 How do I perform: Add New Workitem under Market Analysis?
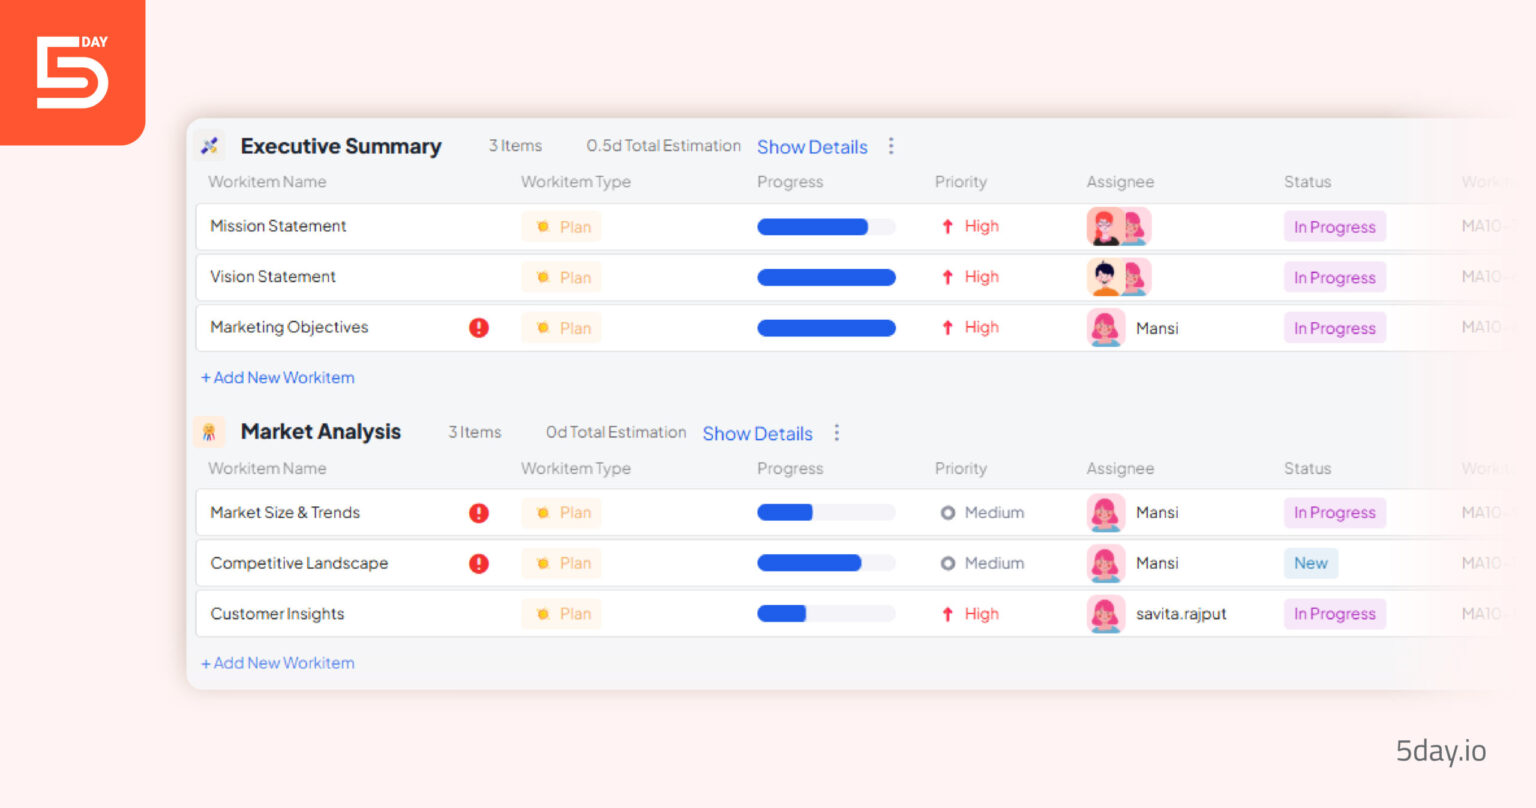[277, 662]
